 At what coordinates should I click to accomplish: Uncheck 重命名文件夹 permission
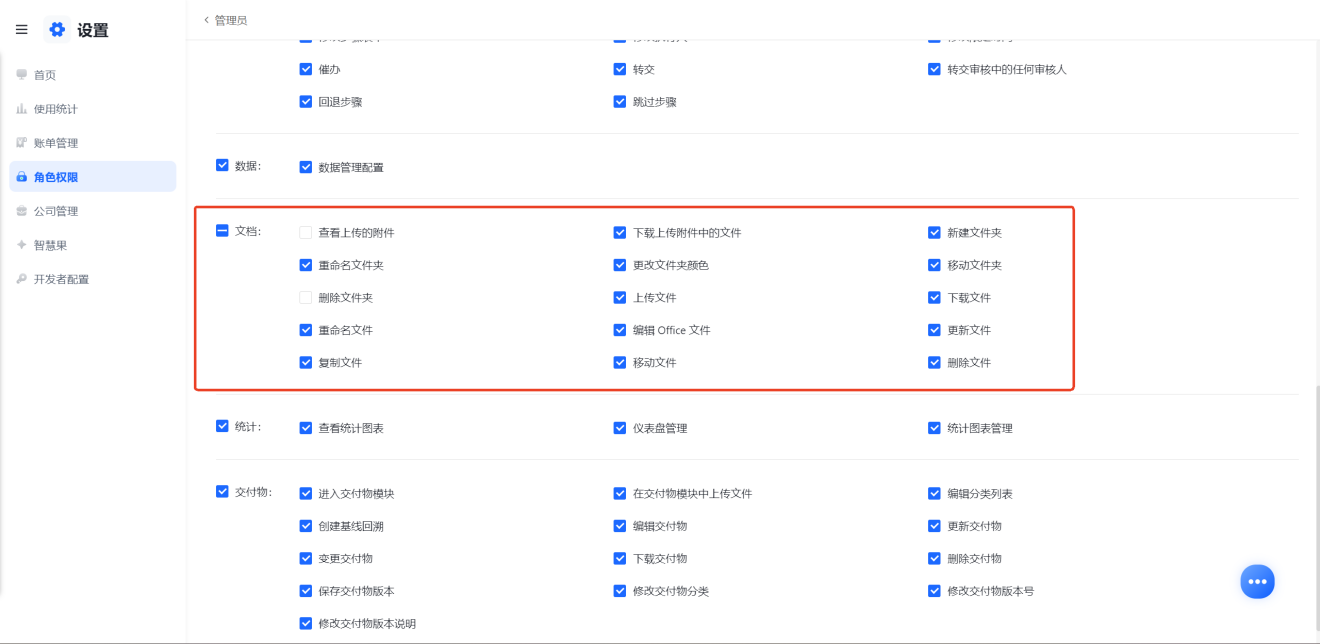coord(306,265)
